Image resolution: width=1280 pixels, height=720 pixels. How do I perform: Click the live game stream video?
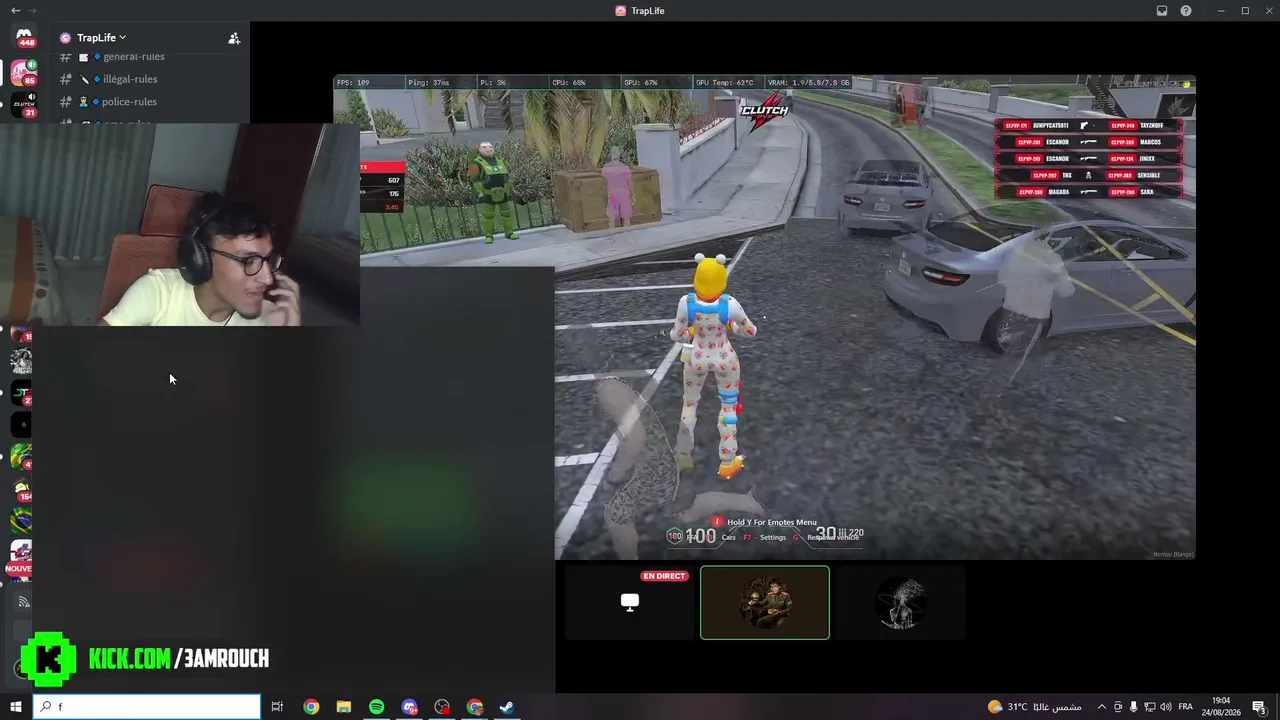tap(765, 318)
